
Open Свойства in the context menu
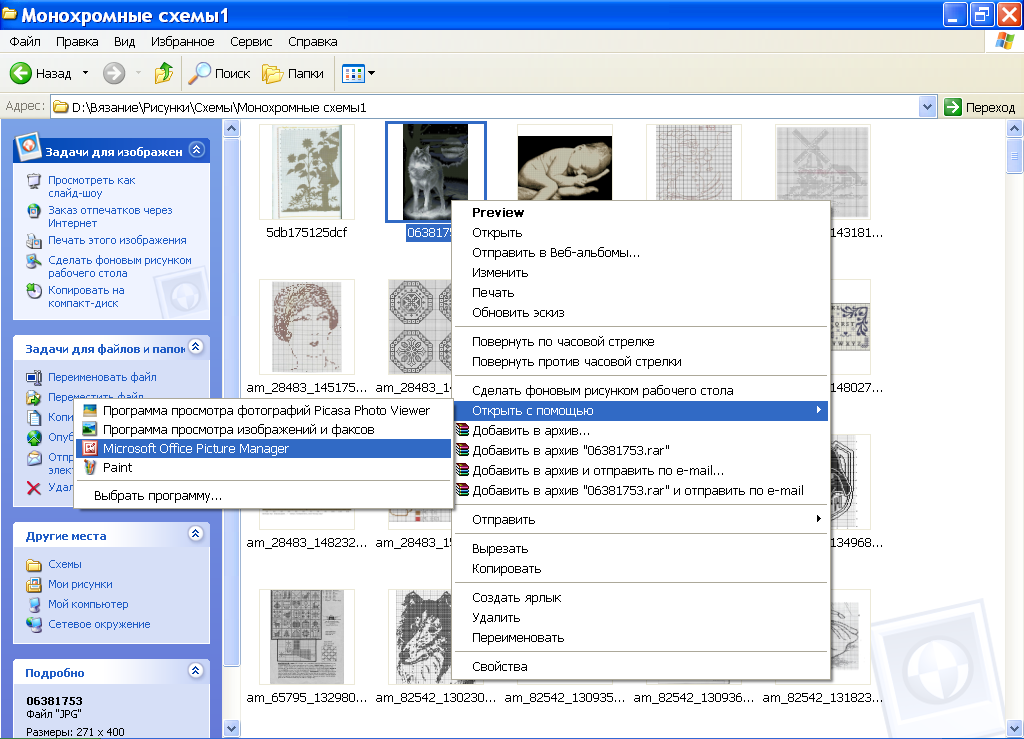click(641, 667)
